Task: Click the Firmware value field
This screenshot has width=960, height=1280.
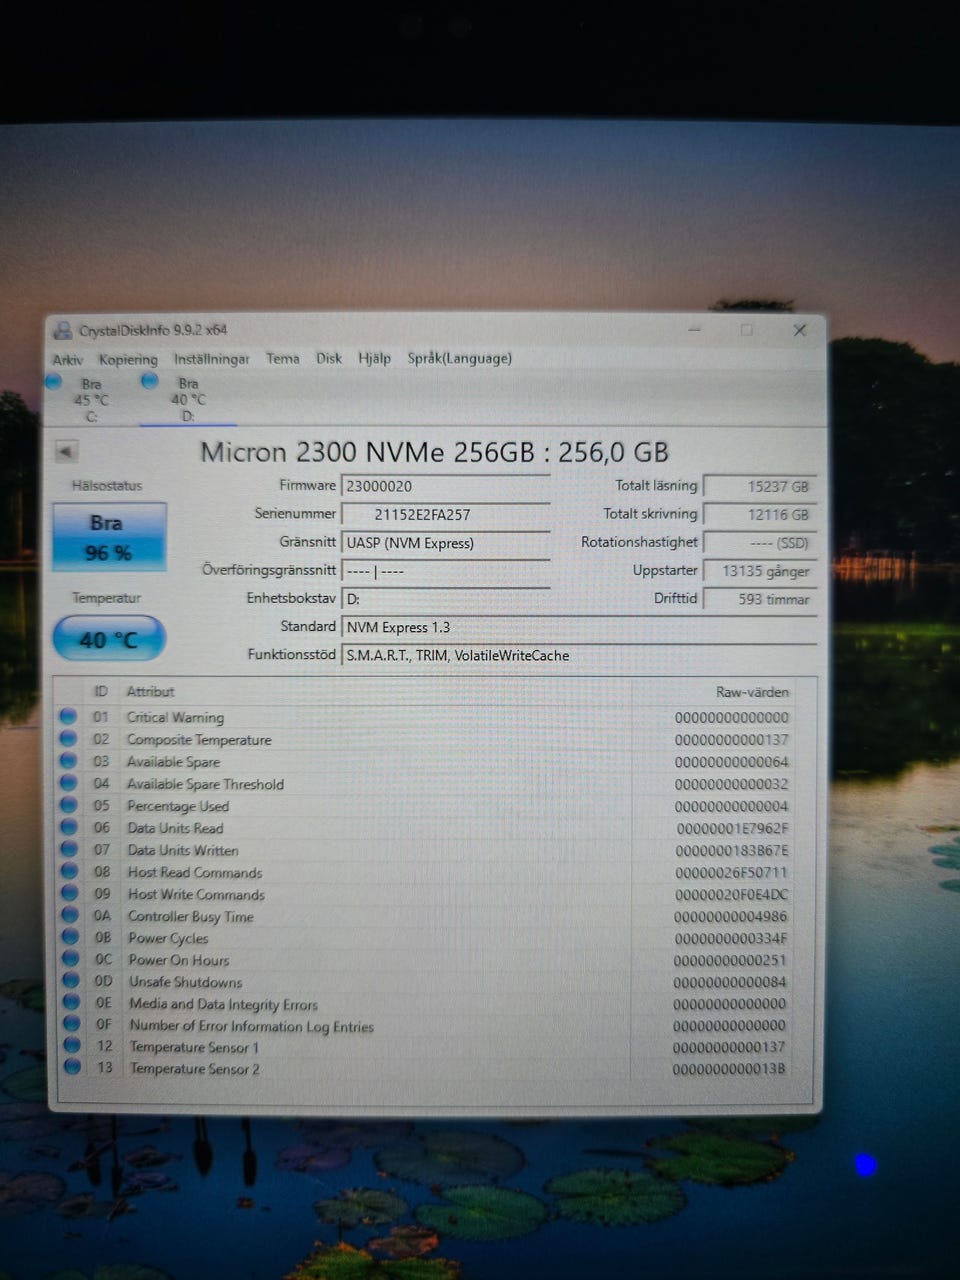Action: (x=446, y=486)
